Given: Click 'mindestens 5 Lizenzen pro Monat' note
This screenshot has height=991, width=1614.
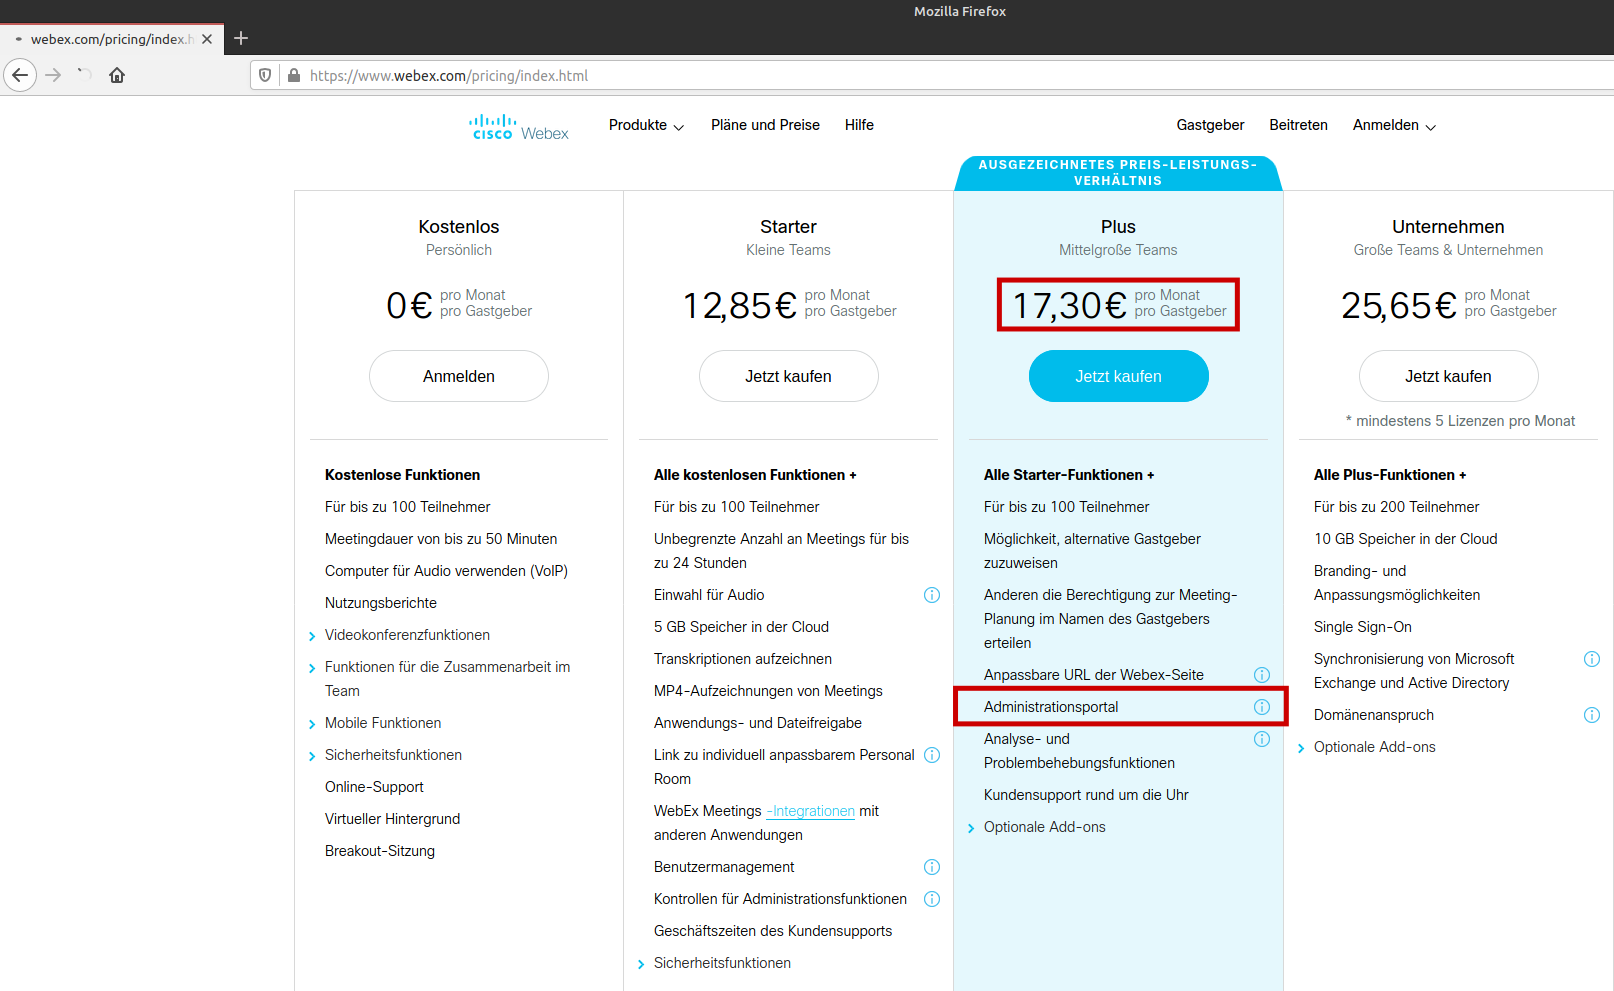Looking at the screenshot, I should tap(1460, 421).
